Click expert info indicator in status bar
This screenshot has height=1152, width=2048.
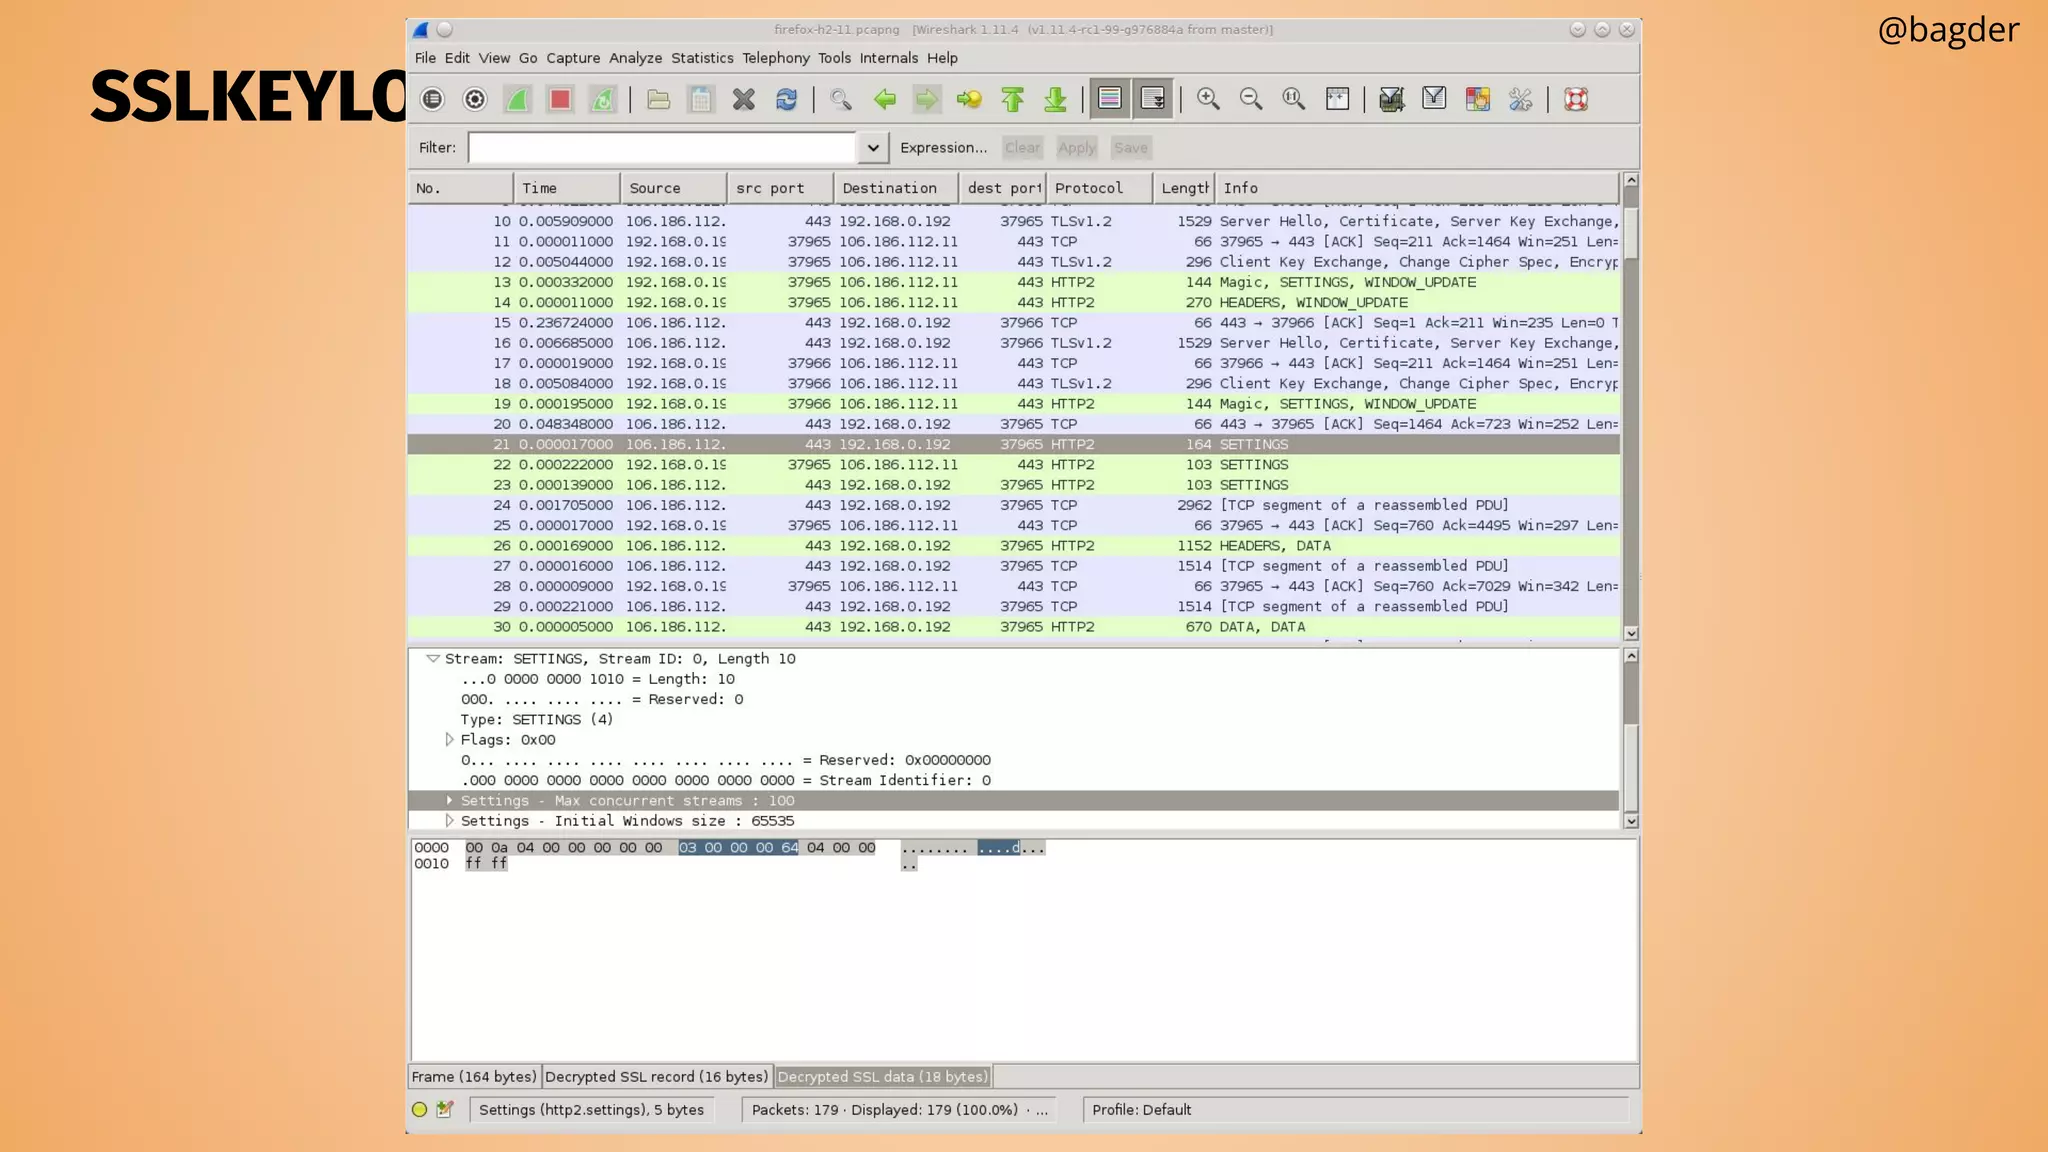(x=419, y=1109)
